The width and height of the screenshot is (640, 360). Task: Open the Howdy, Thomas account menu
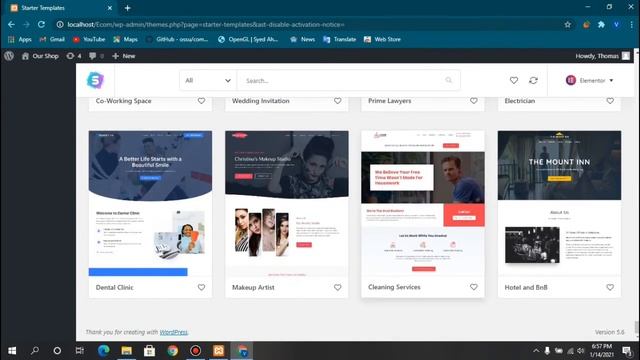(x=602, y=56)
